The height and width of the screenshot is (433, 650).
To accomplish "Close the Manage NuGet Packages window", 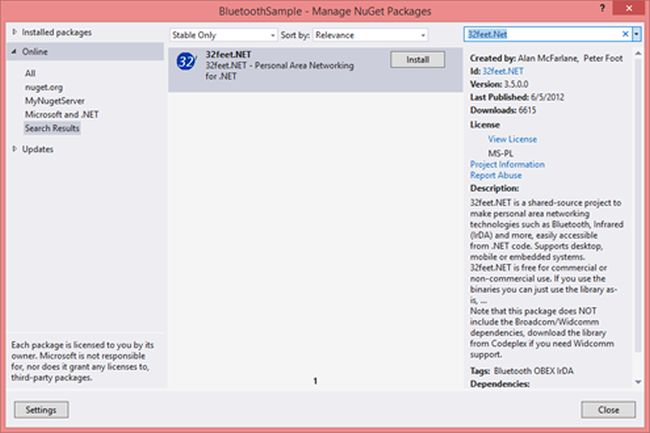I will pos(629,8).
